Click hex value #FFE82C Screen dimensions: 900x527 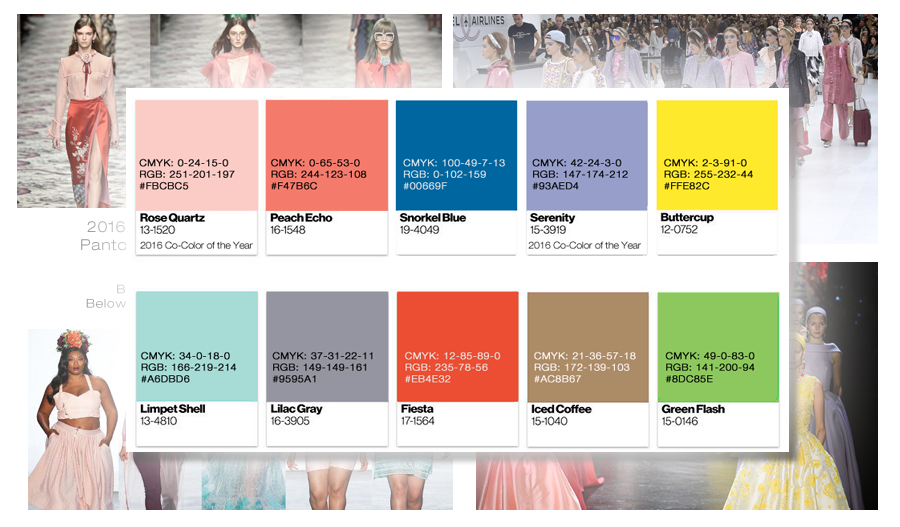[686, 186]
